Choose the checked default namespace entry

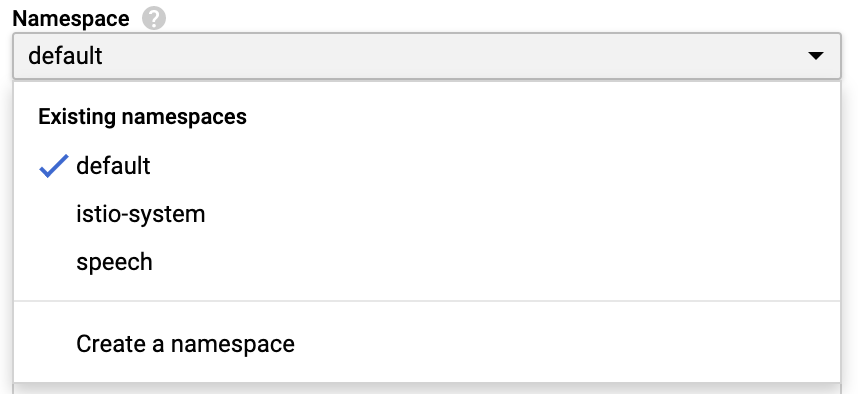pos(427,166)
